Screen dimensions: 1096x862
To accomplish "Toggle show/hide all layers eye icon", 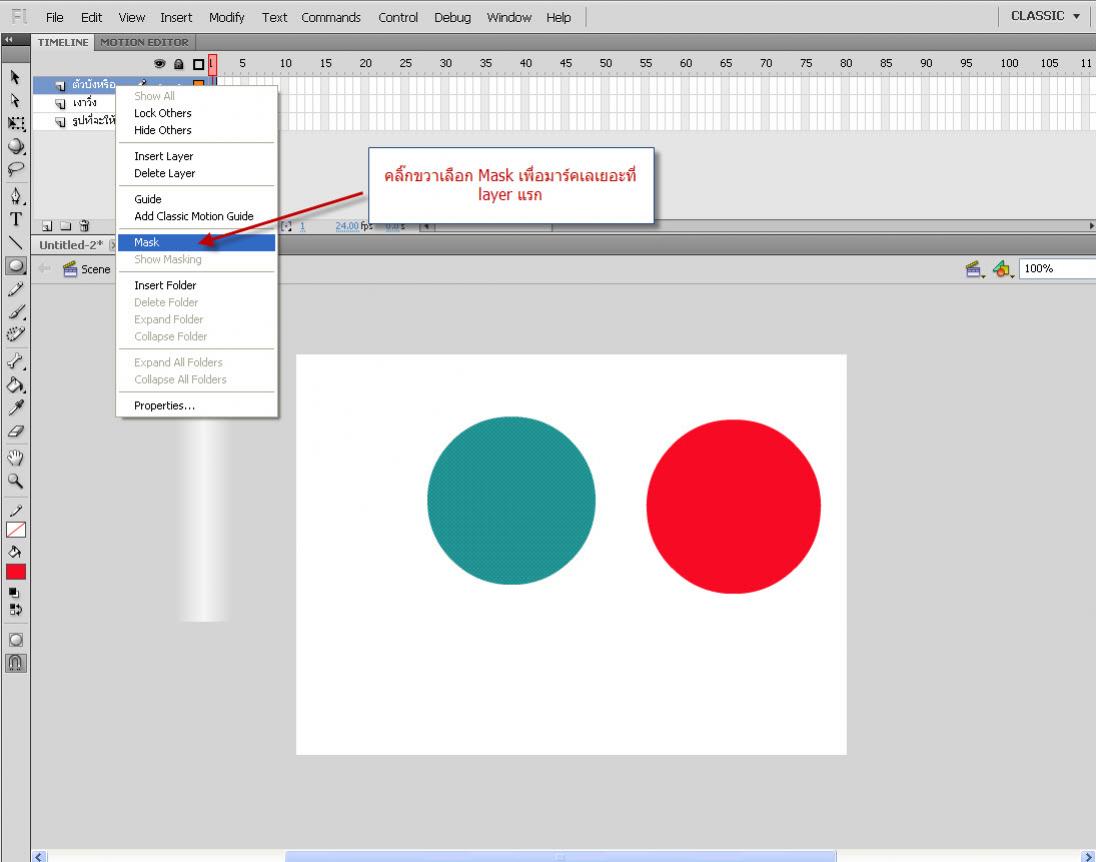I will [159, 64].
